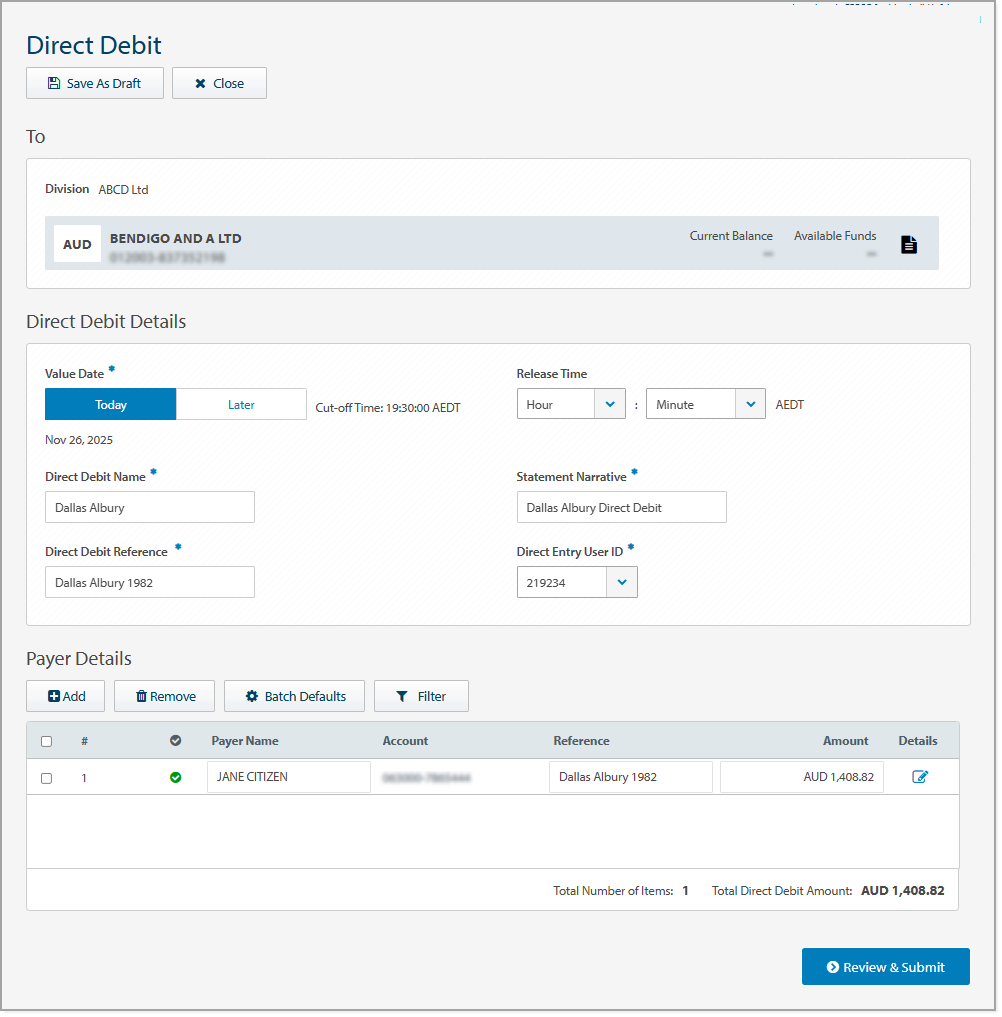Expand the Direct Entry User ID dropdown
This screenshot has height=1017, width=1002.
point(622,582)
